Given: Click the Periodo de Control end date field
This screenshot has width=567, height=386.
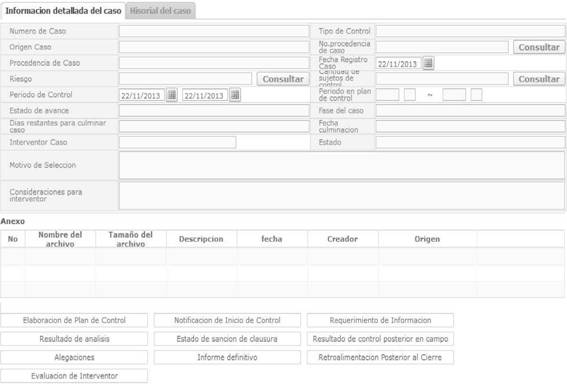Looking at the screenshot, I should coord(205,96).
